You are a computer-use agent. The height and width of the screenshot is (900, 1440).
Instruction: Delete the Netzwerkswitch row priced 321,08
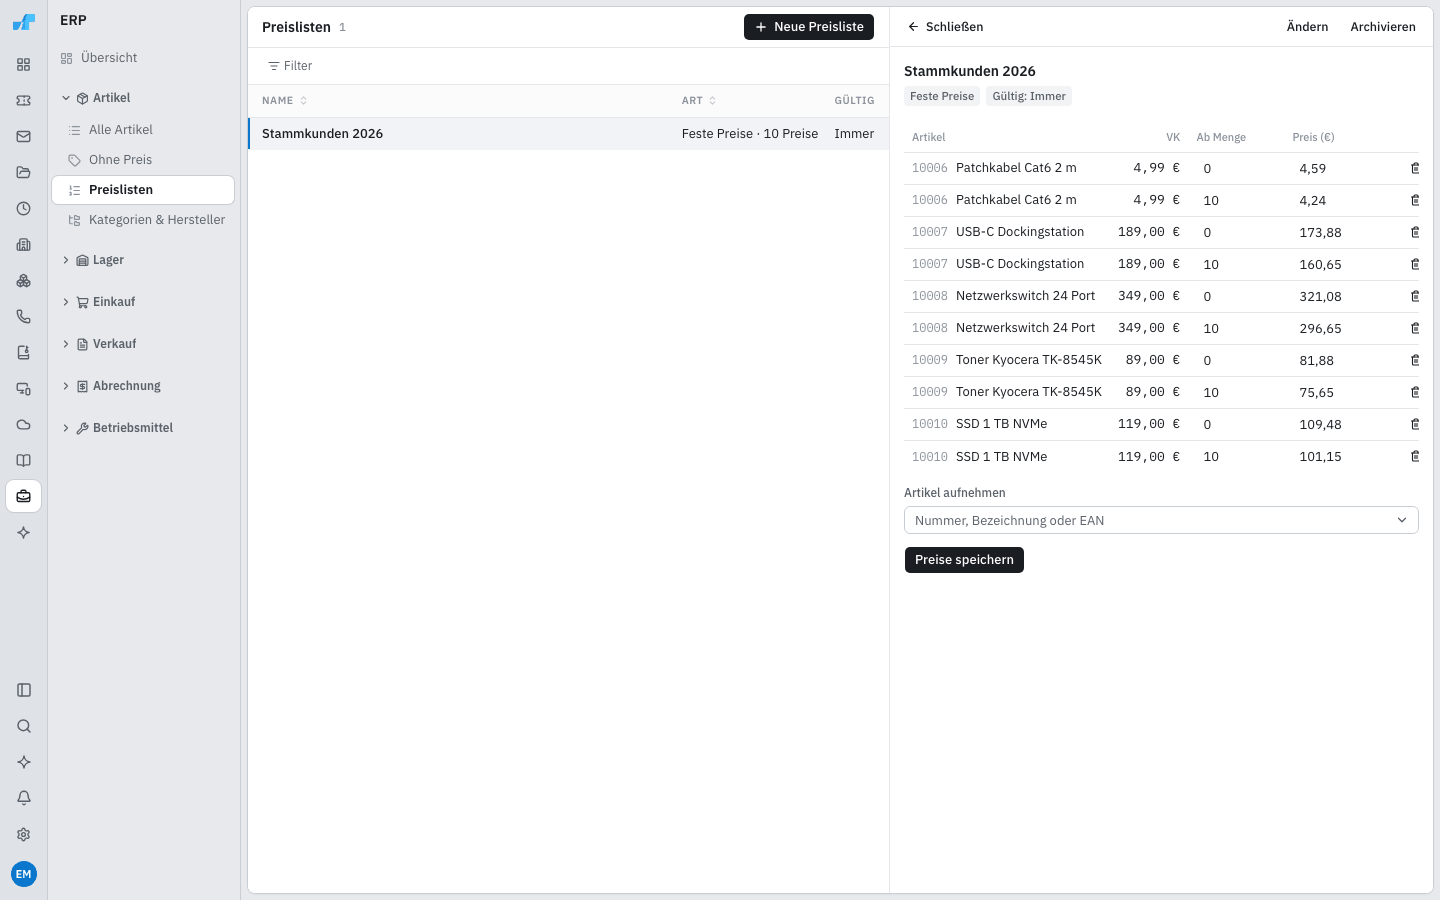pos(1414,296)
